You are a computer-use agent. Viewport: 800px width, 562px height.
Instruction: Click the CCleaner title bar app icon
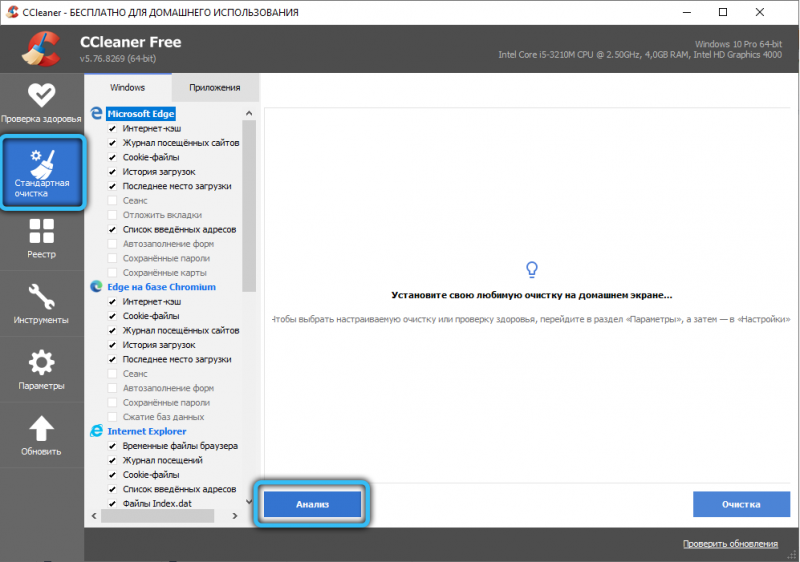[x=12, y=12]
